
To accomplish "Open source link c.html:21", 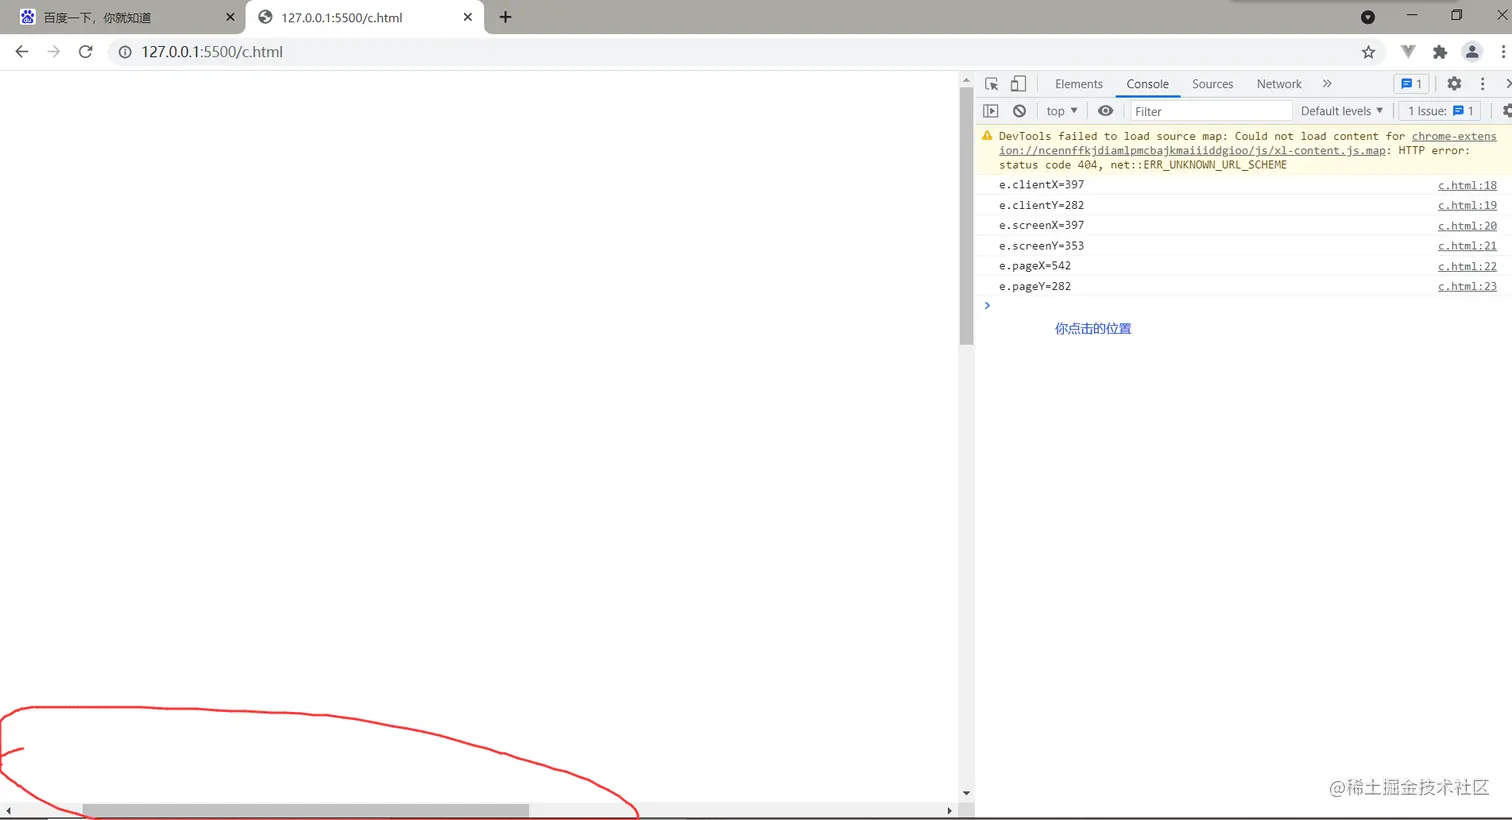I will click(1467, 246).
